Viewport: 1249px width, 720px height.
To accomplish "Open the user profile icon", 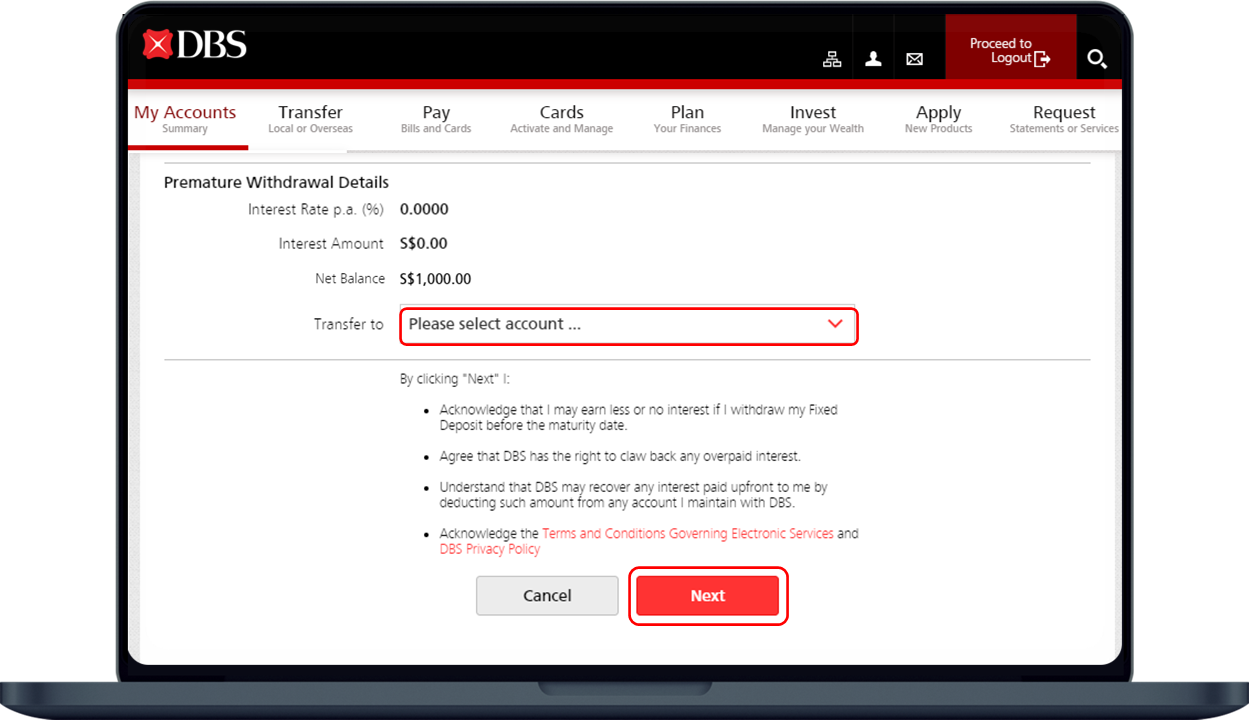I will click(873, 59).
